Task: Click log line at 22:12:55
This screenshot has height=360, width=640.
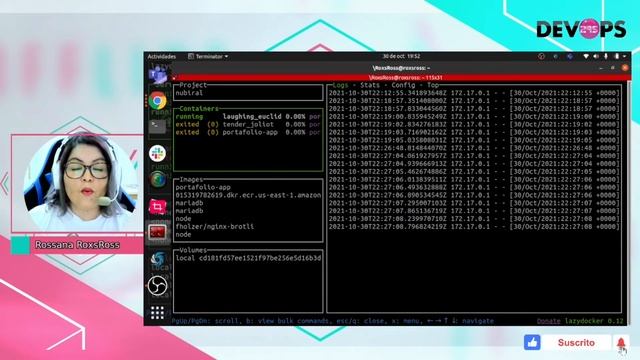Action: (x=474, y=93)
